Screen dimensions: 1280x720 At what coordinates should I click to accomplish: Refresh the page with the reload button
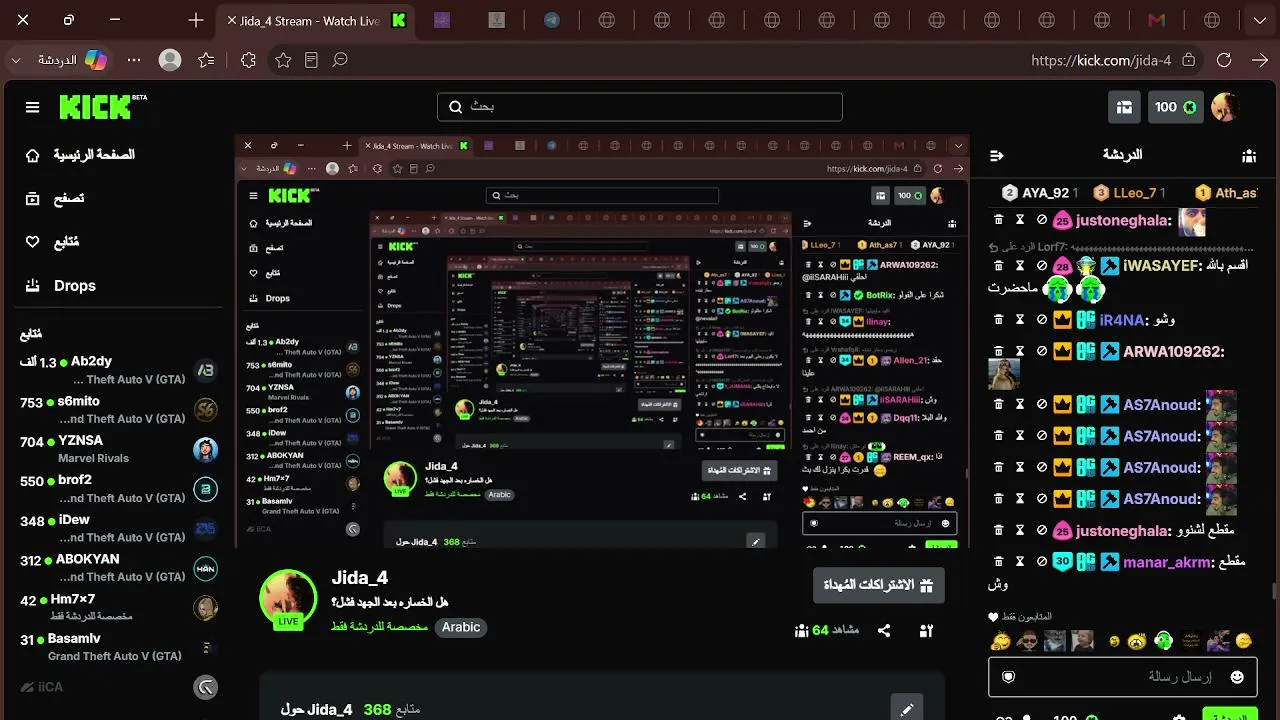(1224, 60)
